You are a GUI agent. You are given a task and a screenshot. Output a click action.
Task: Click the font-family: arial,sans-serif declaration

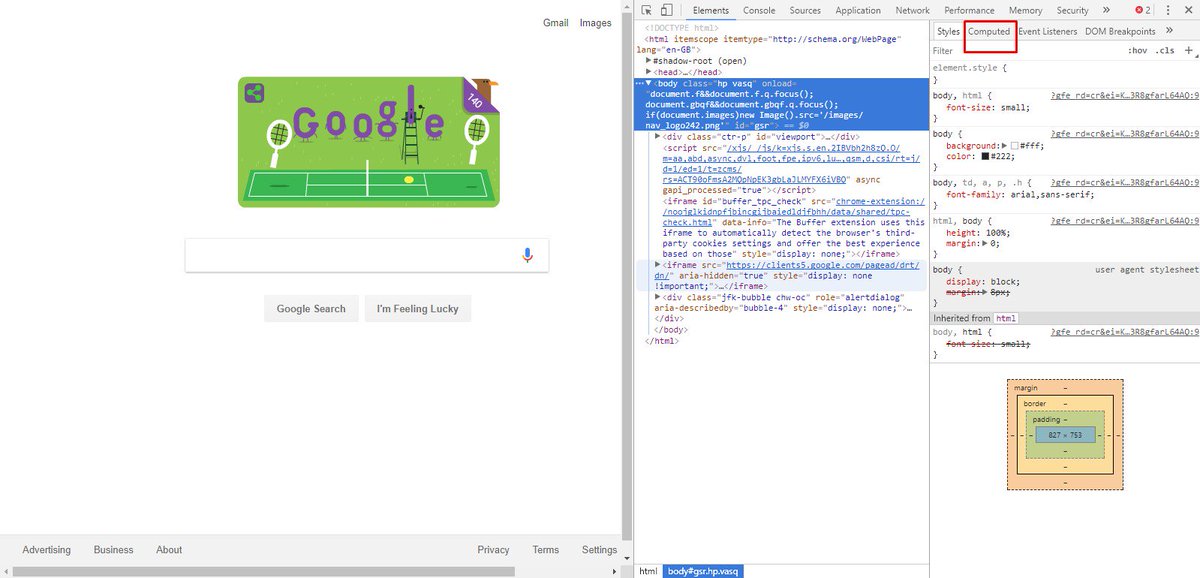click(x=1020, y=194)
